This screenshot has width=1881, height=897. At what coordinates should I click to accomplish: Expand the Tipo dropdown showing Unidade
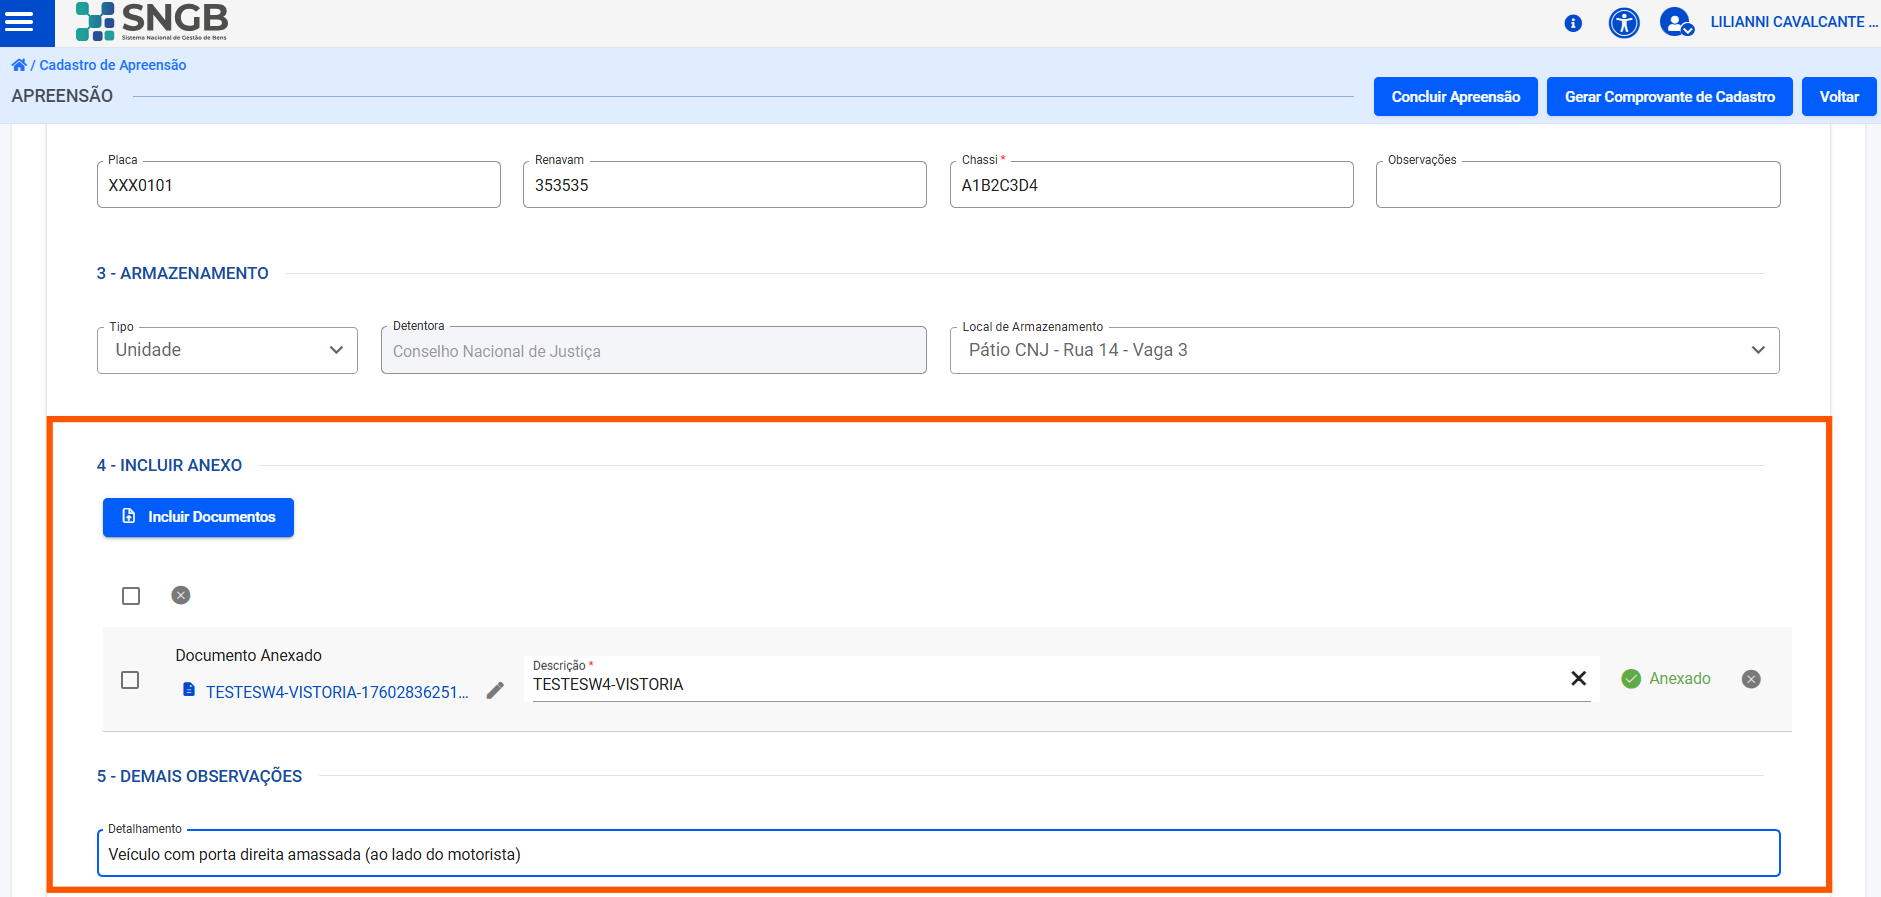[x=227, y=351]
